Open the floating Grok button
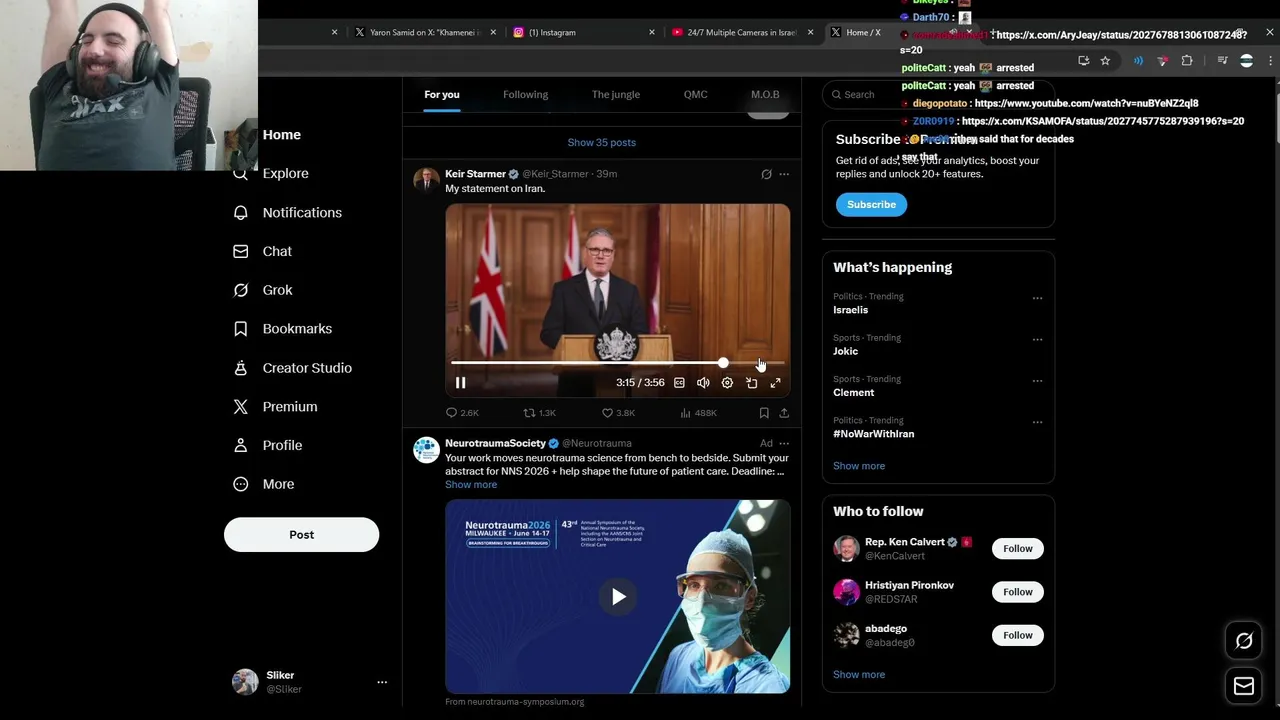The image size is (1280, 720). click(1244, 641)
